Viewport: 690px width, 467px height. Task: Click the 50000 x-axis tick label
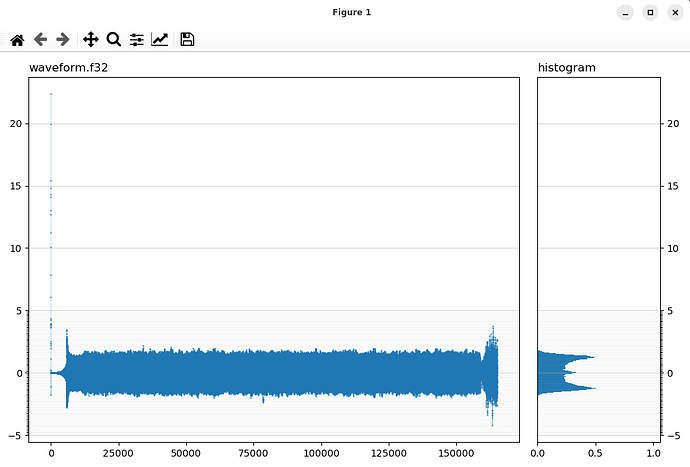pyautogui.click(x=185, y=453)
